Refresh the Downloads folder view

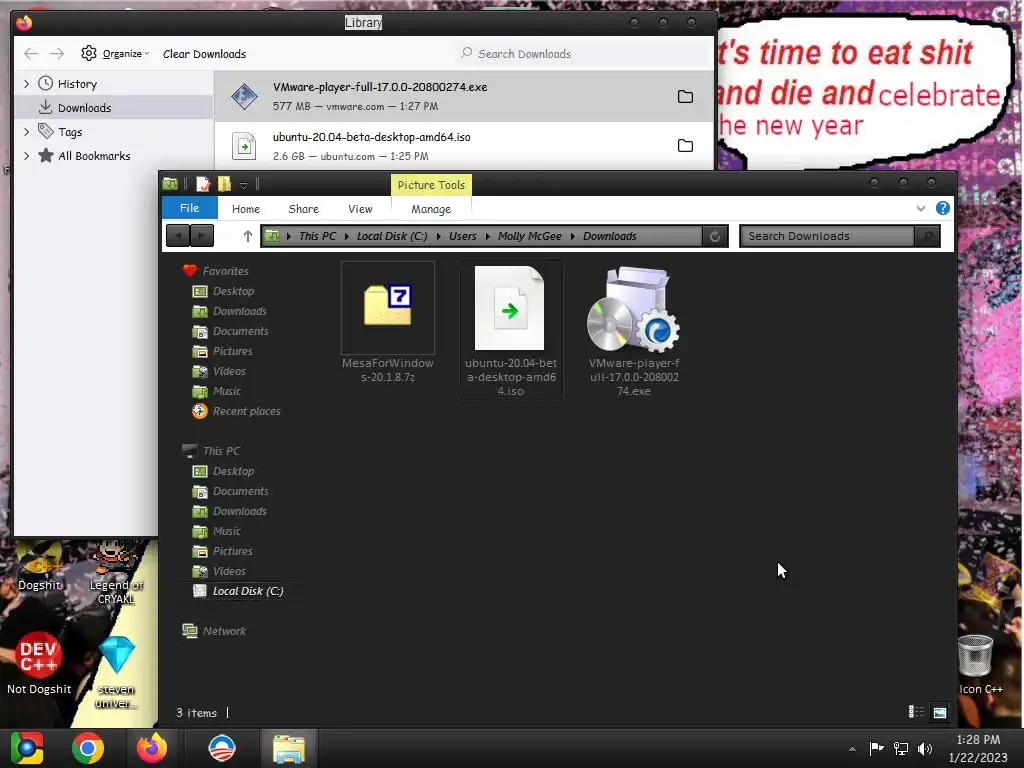click(x=715, y=236)
